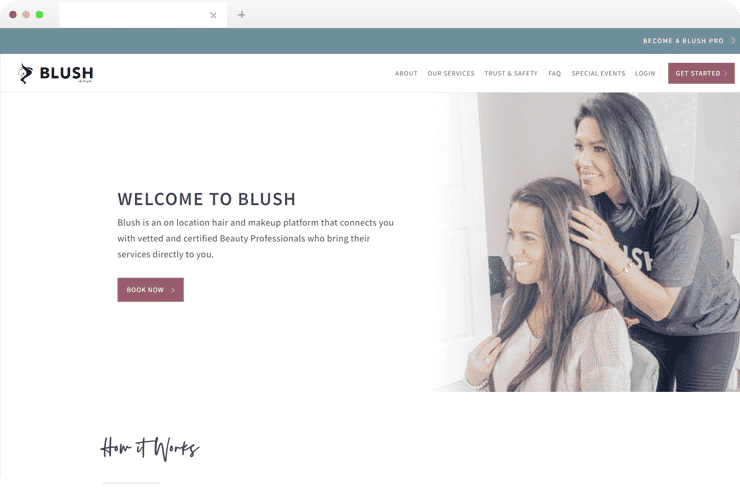Click the How it Works heading
Screen dimensions: 740x490
(x=150, y=448)
